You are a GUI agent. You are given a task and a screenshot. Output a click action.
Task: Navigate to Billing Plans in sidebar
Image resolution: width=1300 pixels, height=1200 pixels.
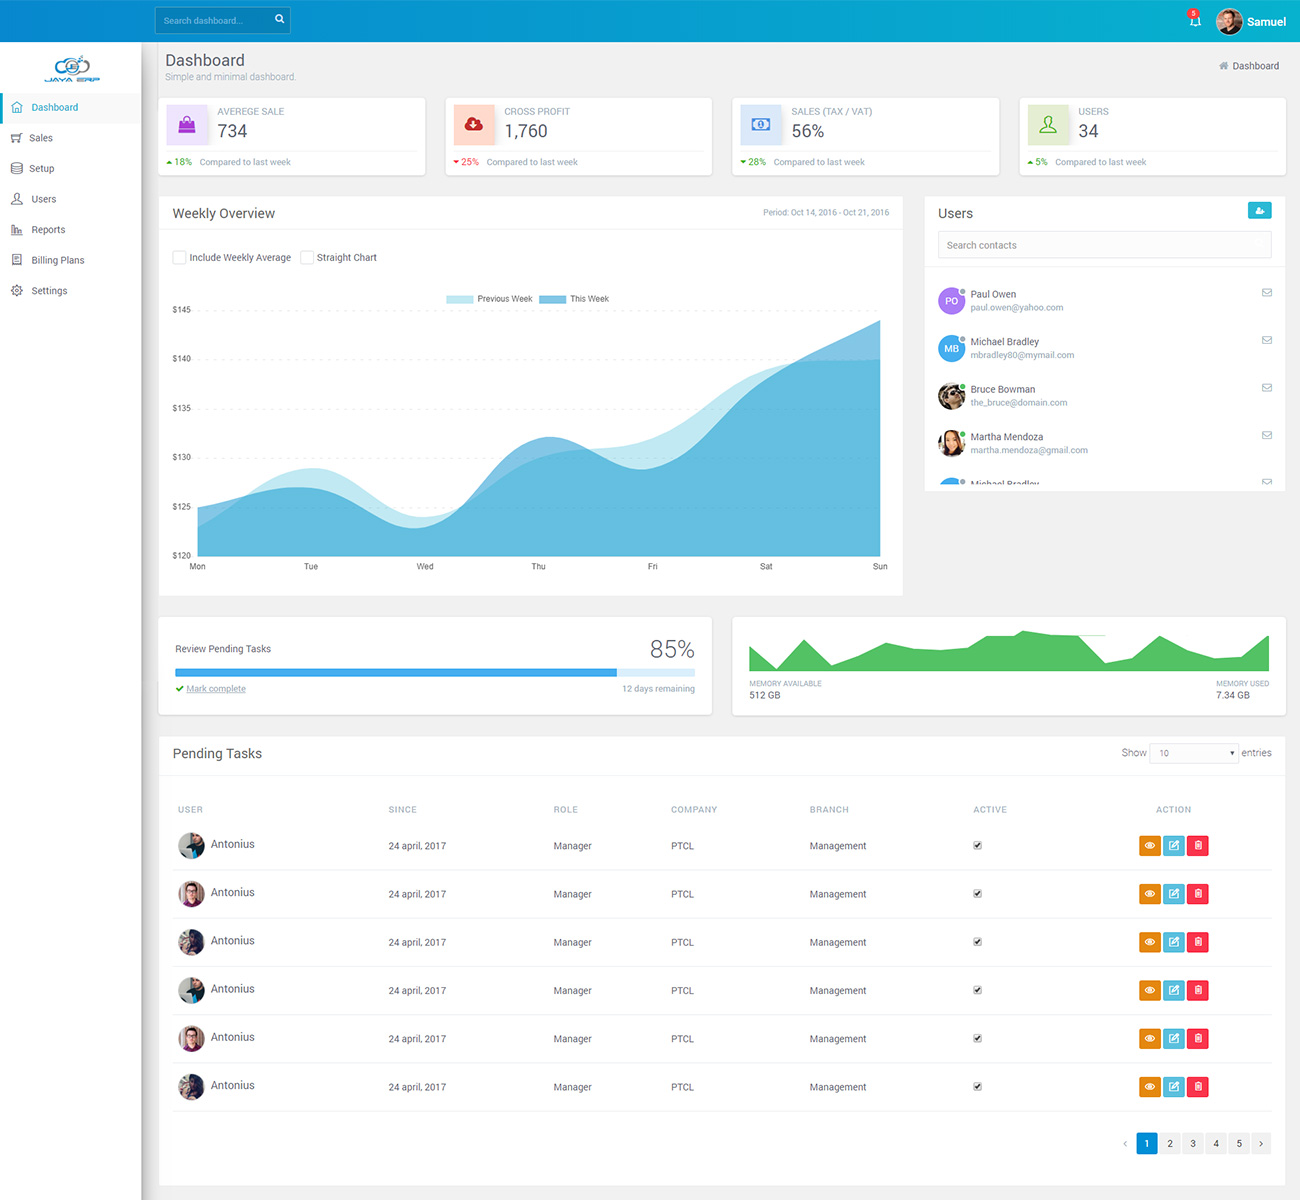57,260
